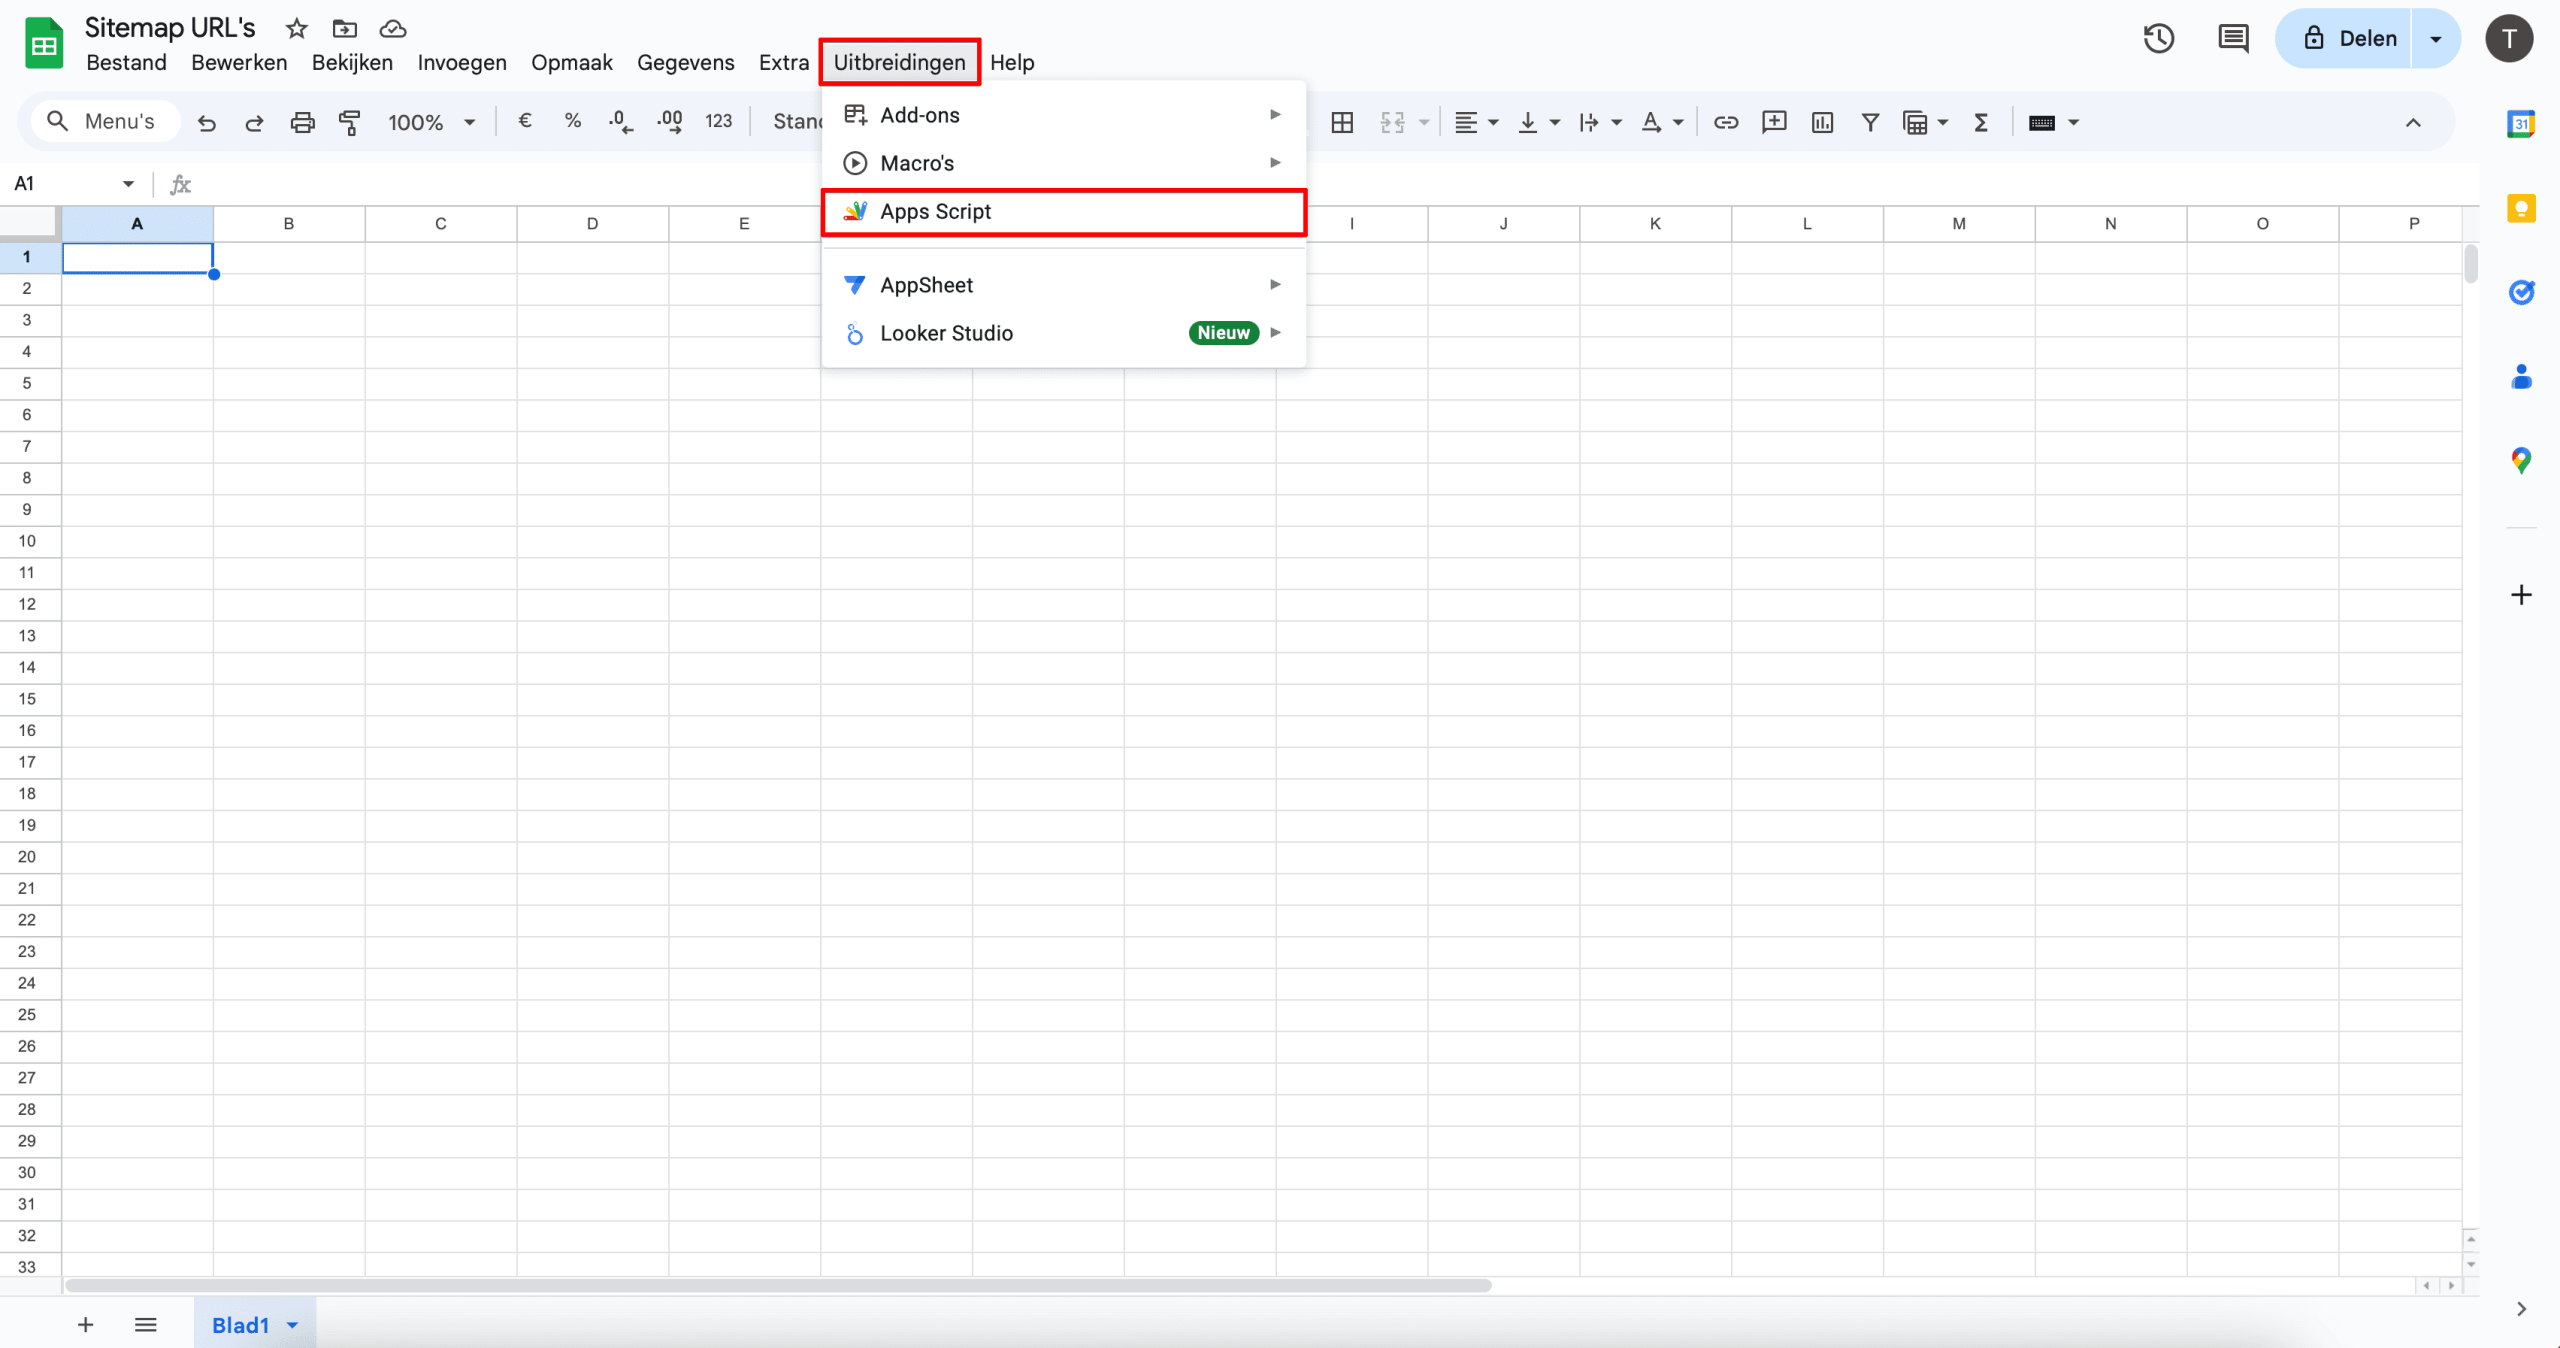
Task: Open Contacts side panel
Action: 2521,377
